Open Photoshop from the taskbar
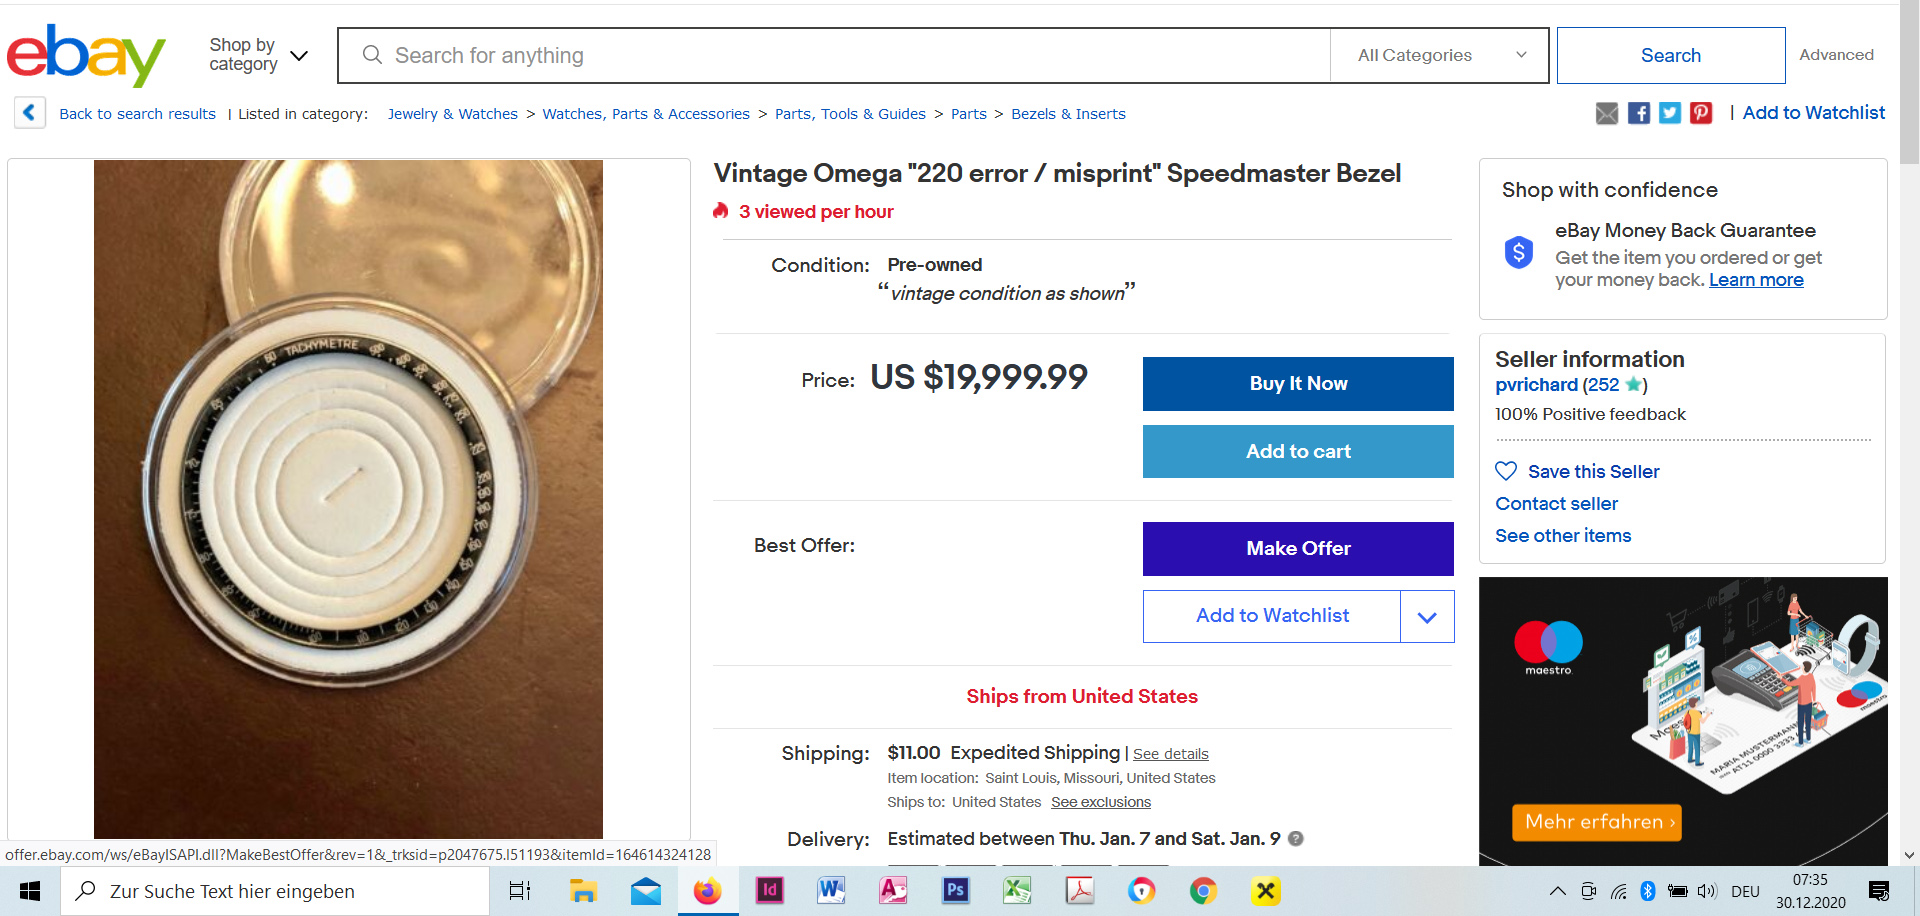The width and height of the screenshot is (1920, 916). pyautogui.click(x=955, y=891)
